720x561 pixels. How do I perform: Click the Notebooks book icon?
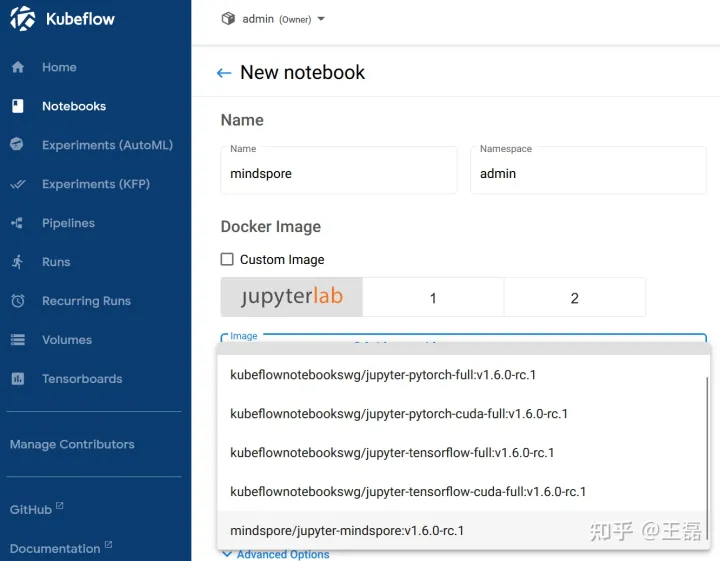pos(18,106)
